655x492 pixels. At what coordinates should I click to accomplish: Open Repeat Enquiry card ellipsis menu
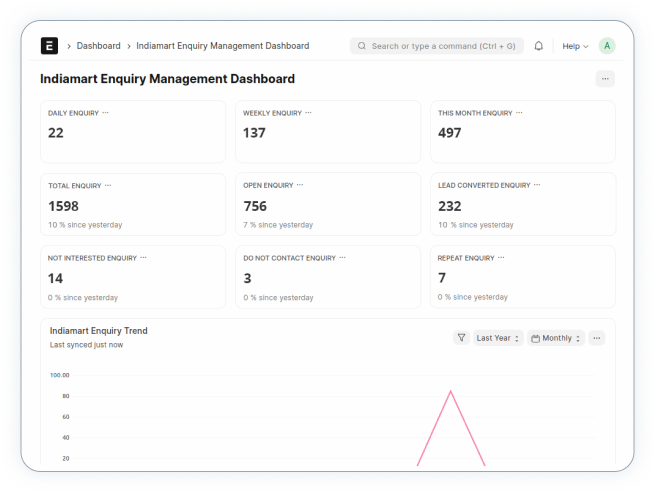click(x=501, y=258)
